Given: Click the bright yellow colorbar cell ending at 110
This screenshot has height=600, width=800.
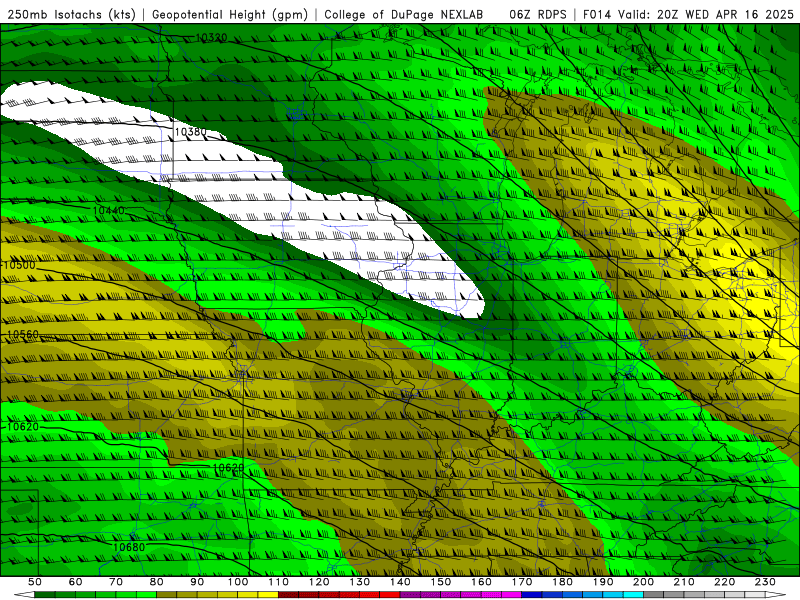Looking at the screenshot, I should click(268, 595).
